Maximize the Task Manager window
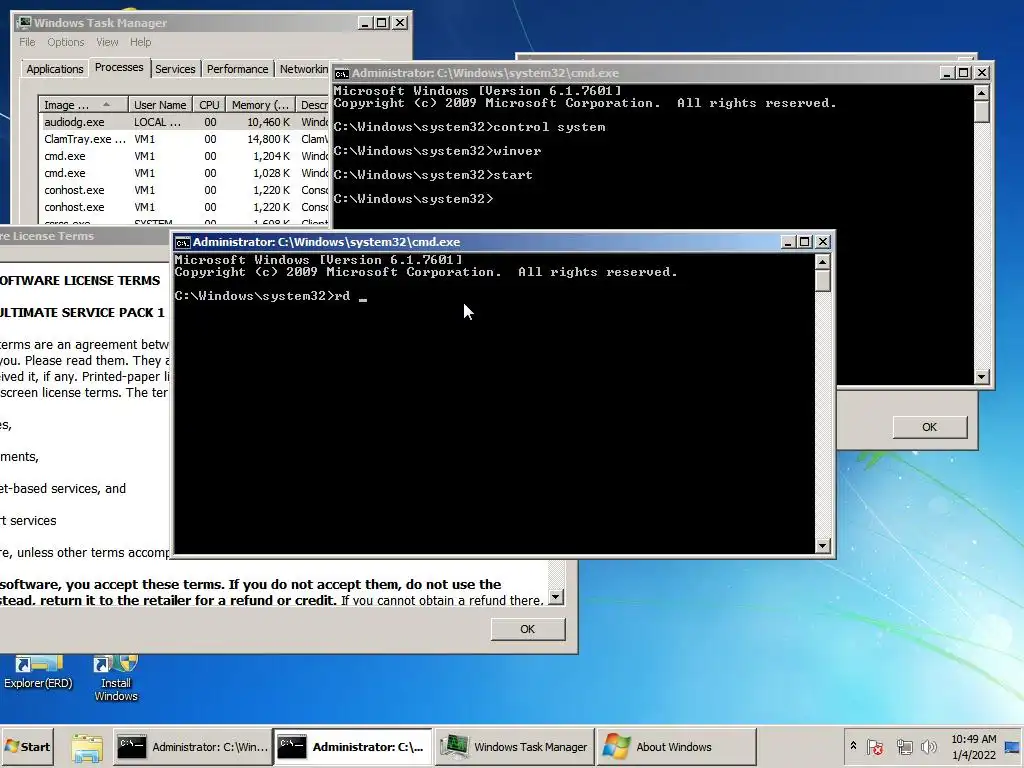 [x=382, y=23]
